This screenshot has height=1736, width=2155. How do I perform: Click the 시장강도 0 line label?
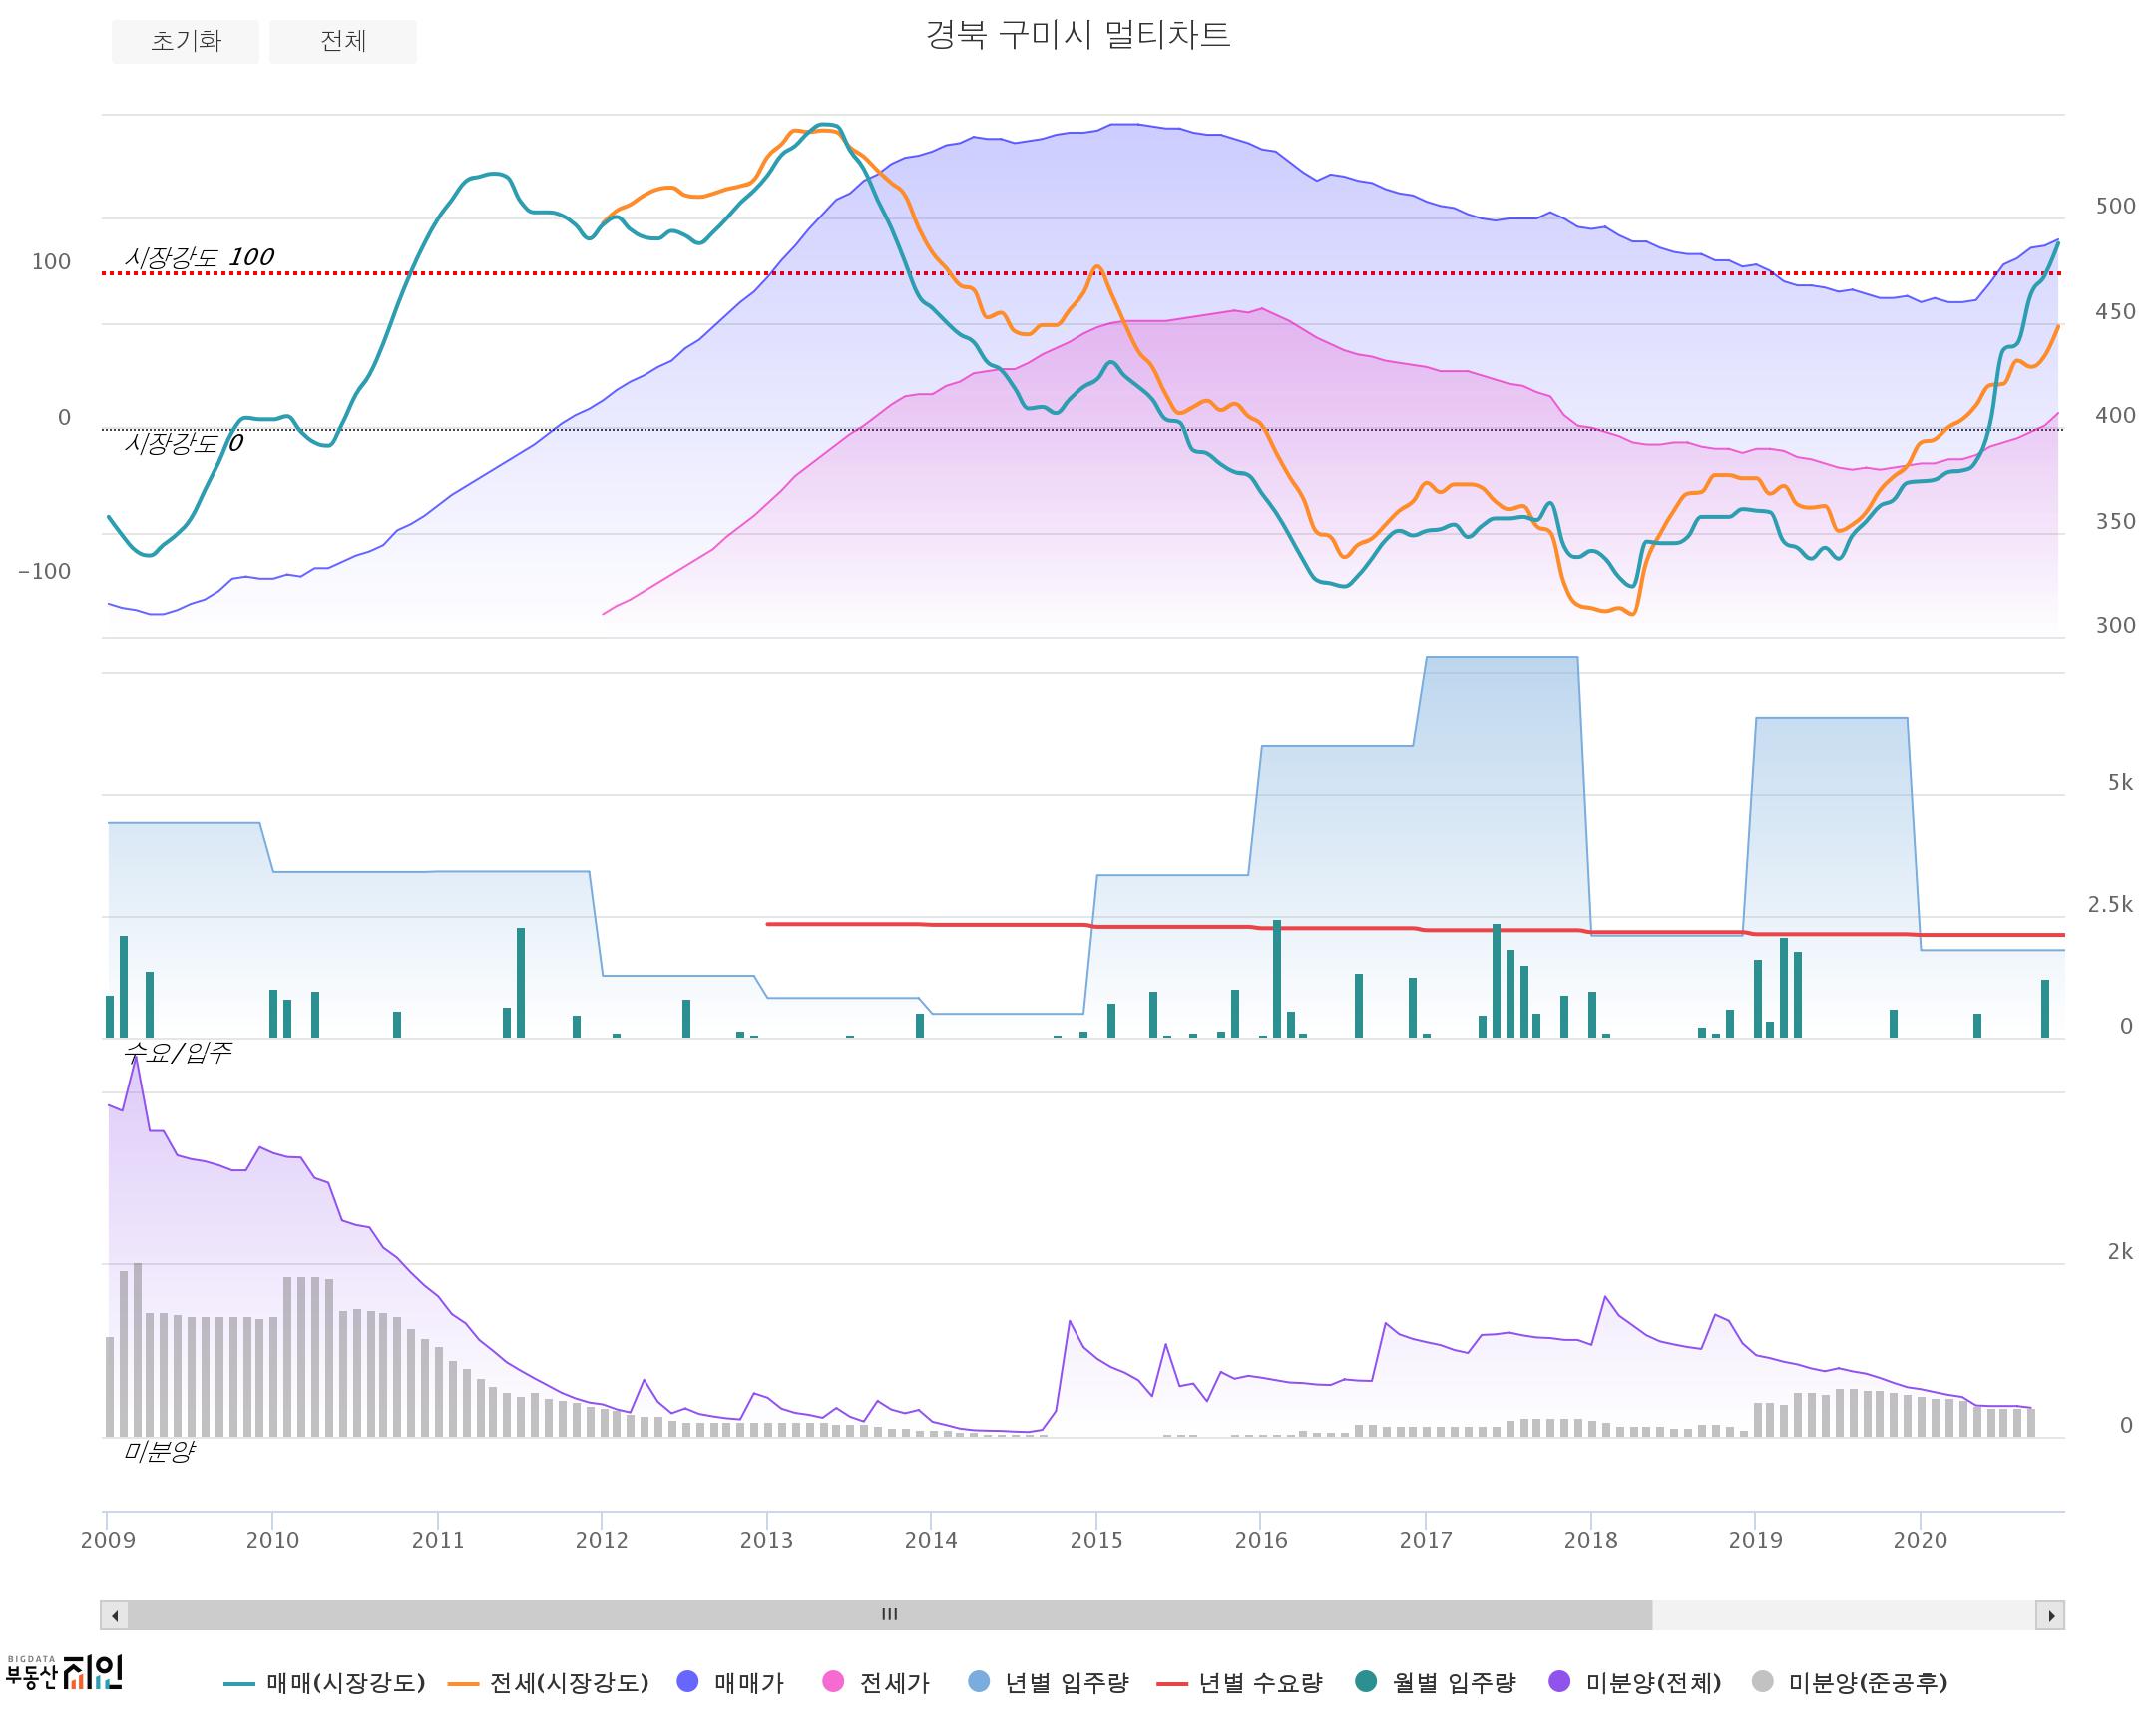tap(183, 443)
